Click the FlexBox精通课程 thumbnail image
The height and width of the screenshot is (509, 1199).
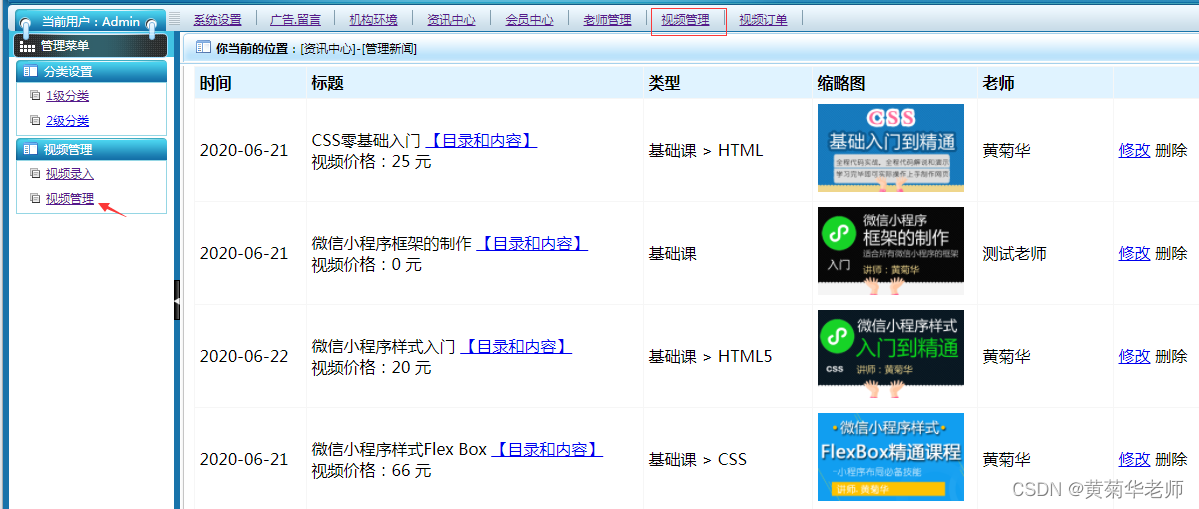[890, 456]
